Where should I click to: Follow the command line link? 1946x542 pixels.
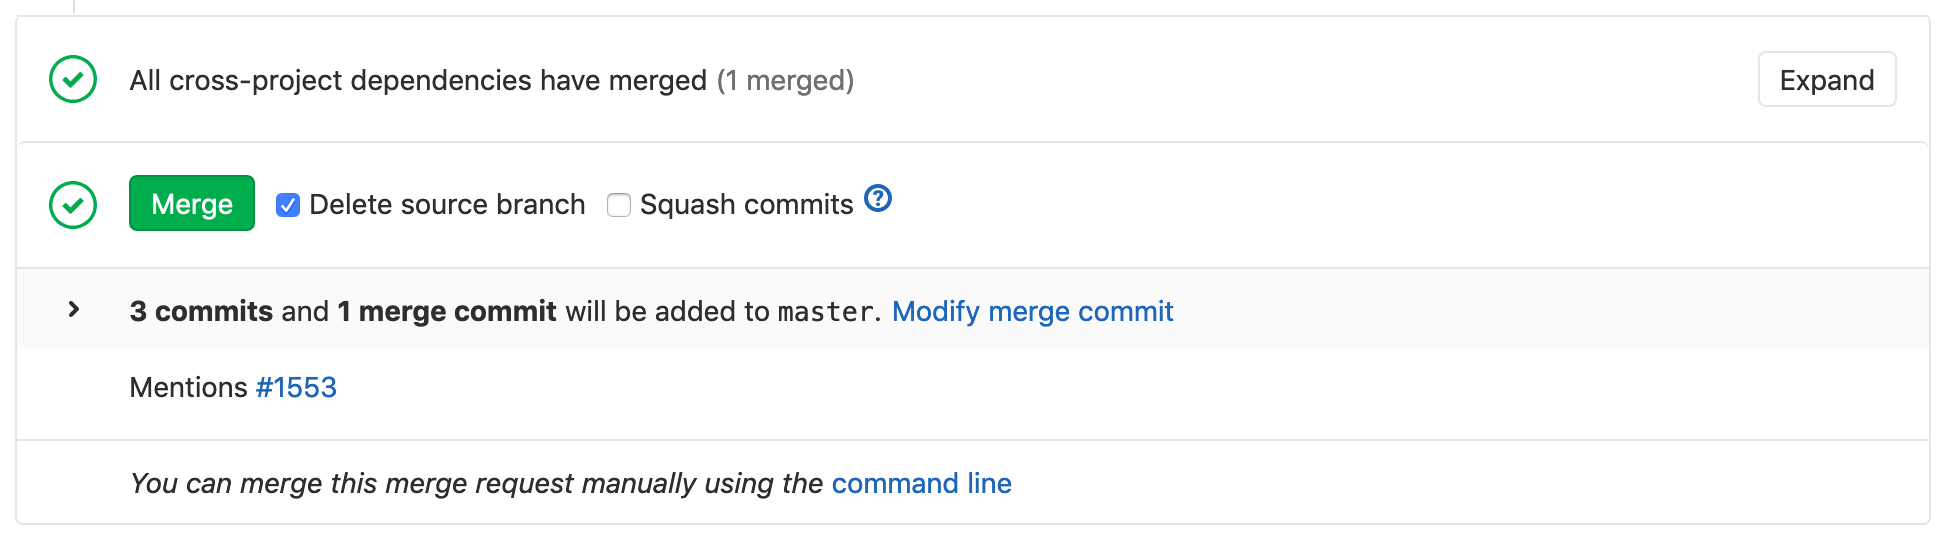coord(921,484)
